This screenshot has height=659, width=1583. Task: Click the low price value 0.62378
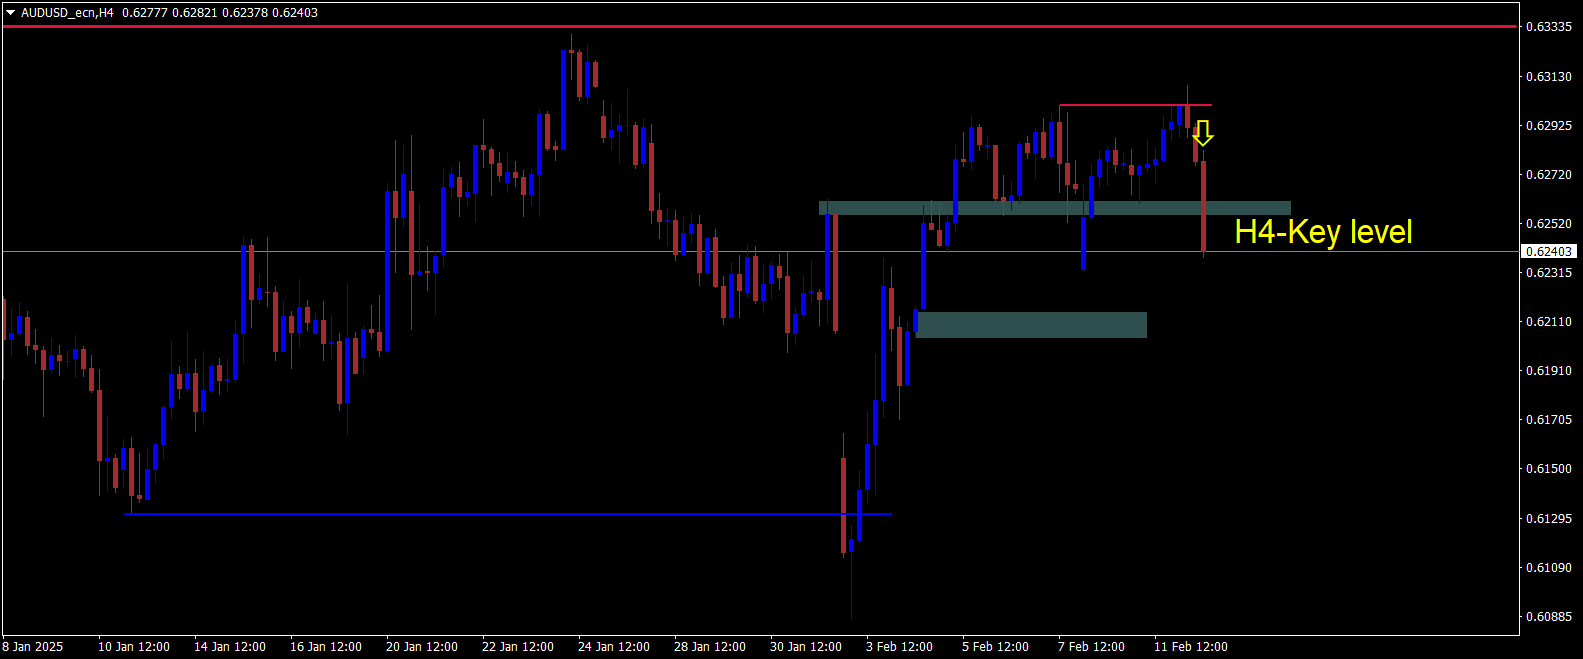tap(245, 13)
